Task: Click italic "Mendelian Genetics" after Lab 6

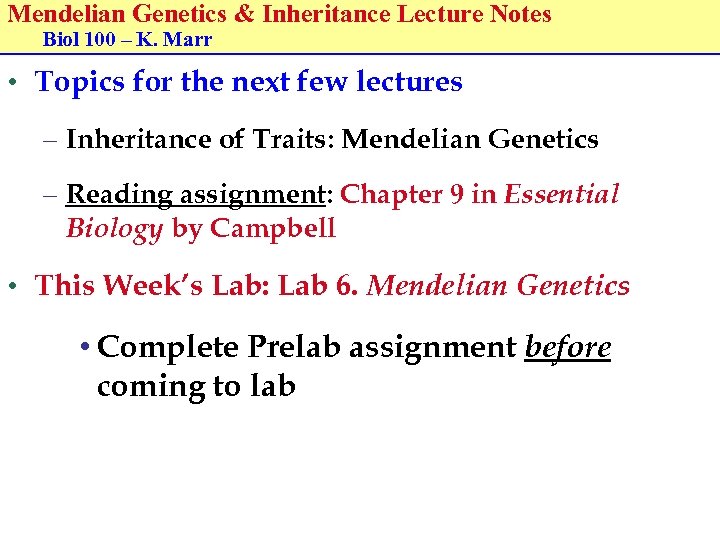Action: tap(499, 287)
